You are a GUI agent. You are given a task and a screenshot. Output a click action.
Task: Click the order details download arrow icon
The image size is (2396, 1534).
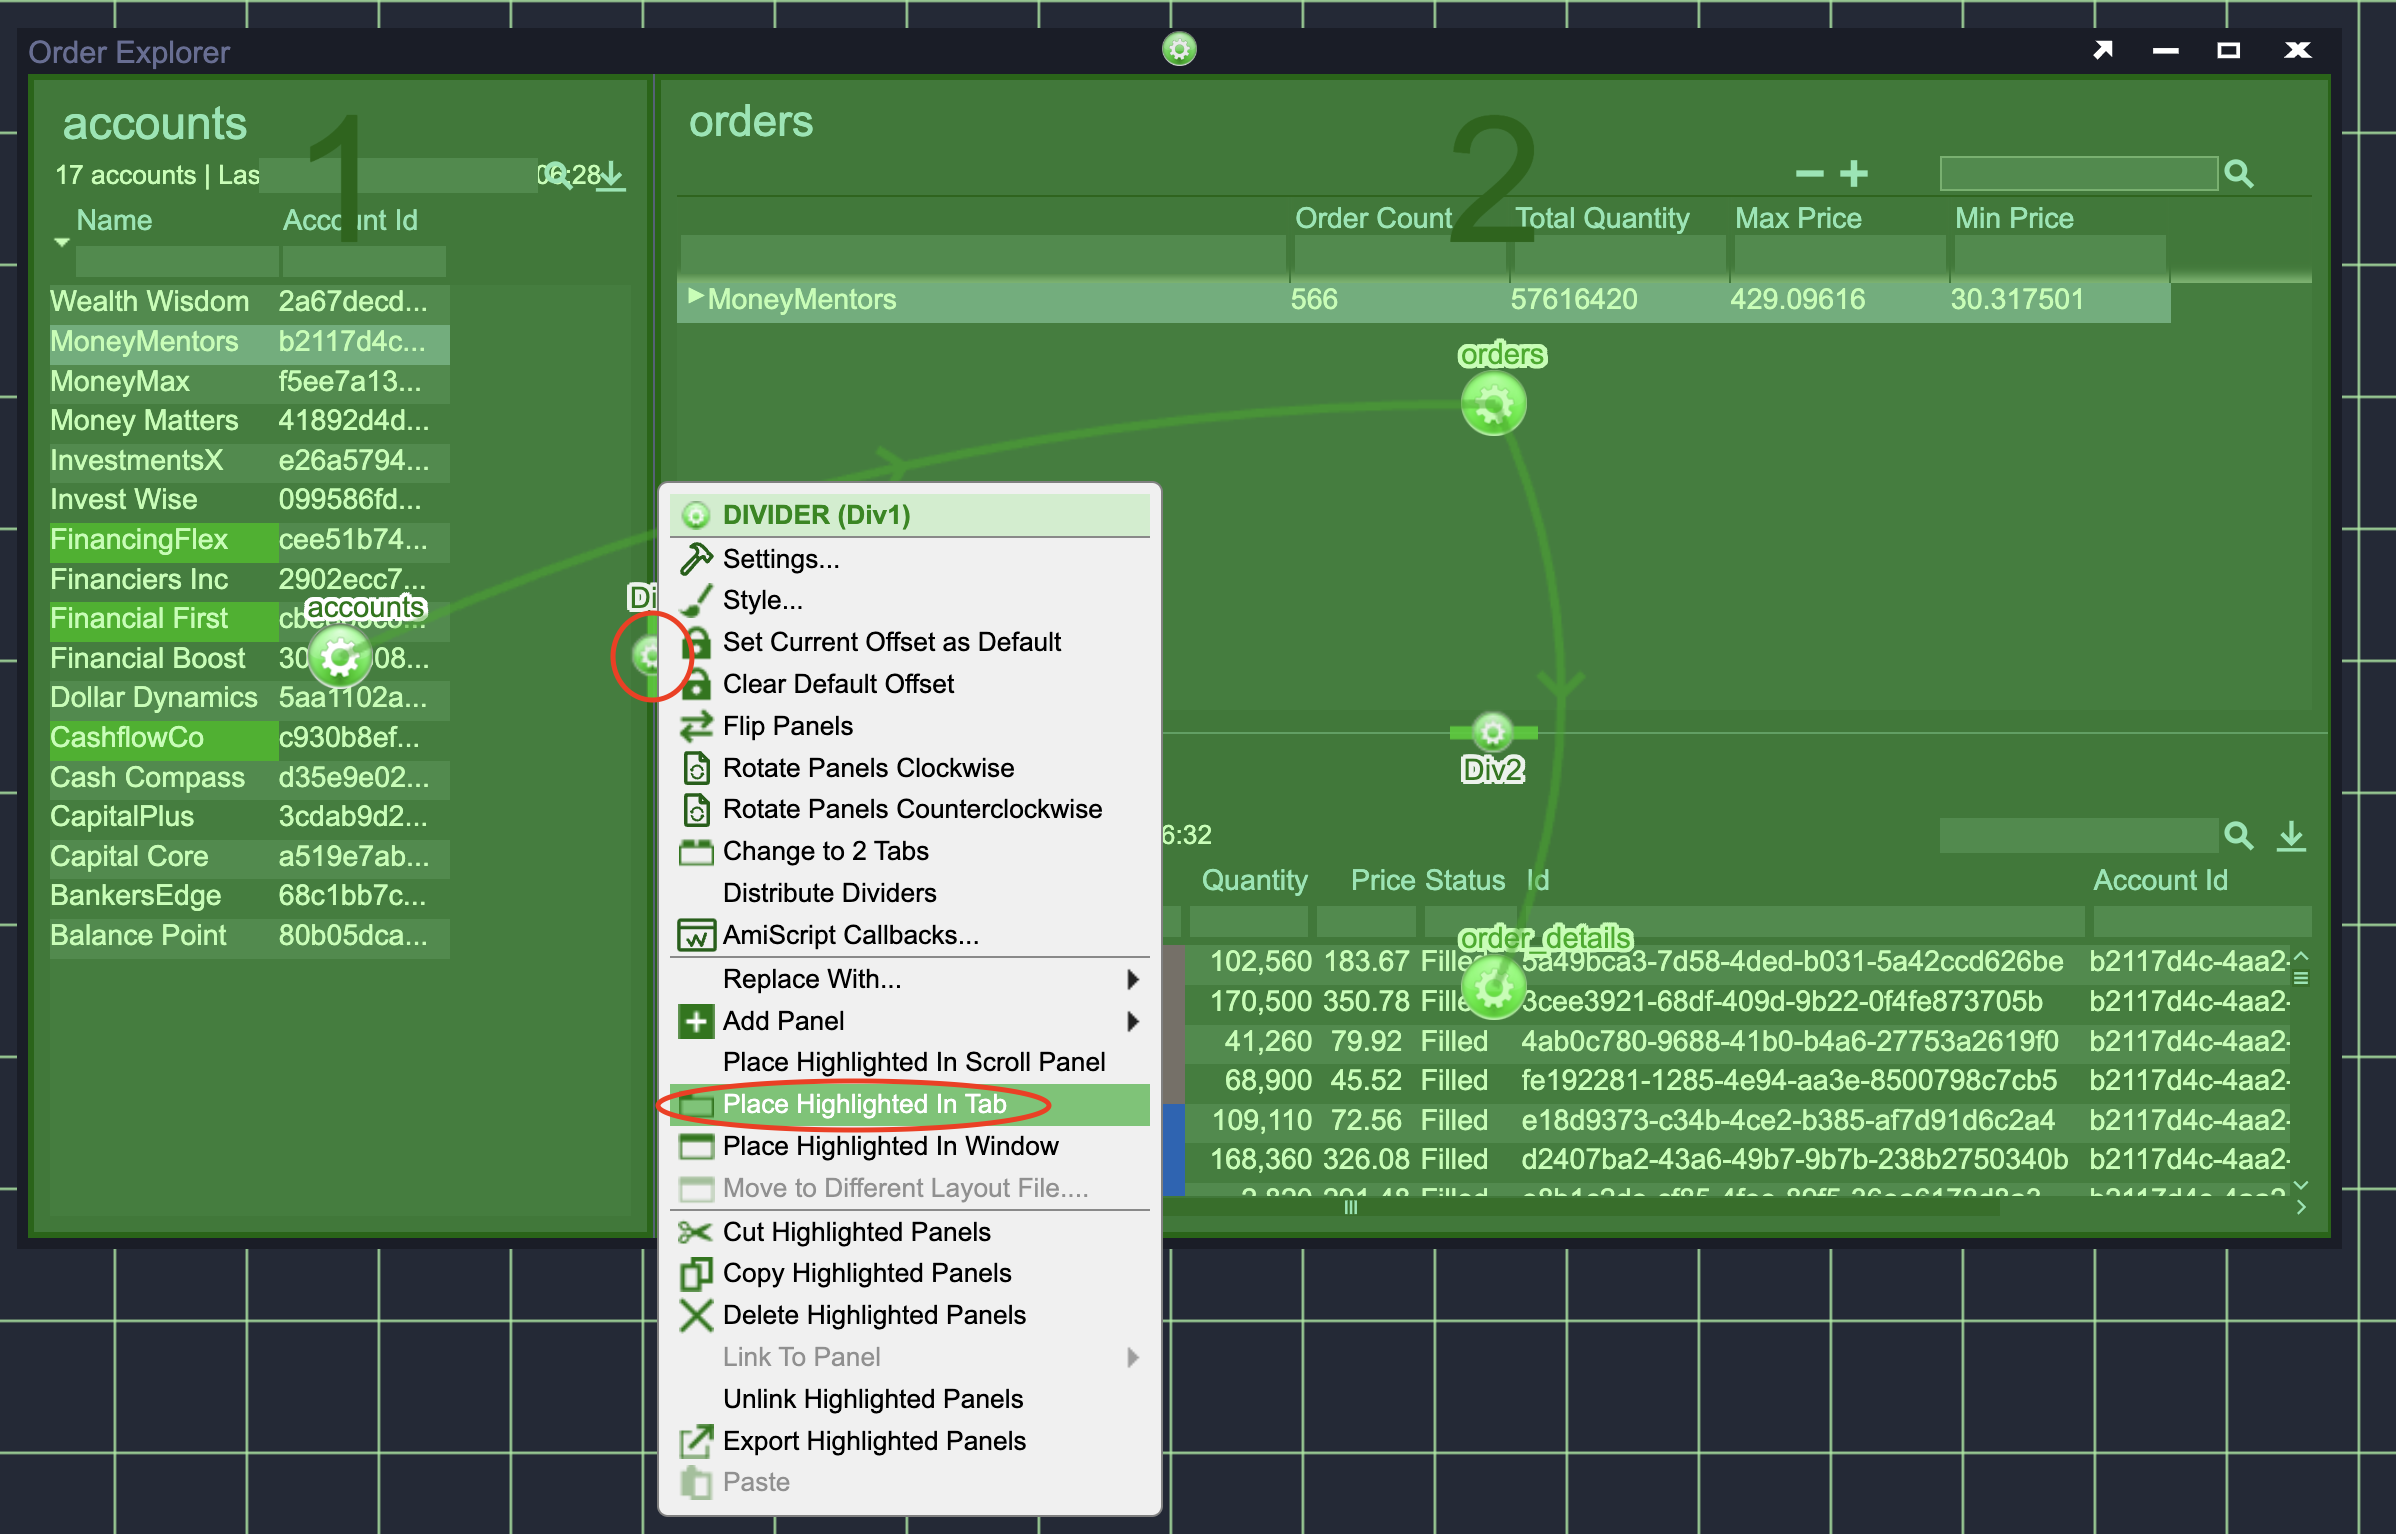2291,836
